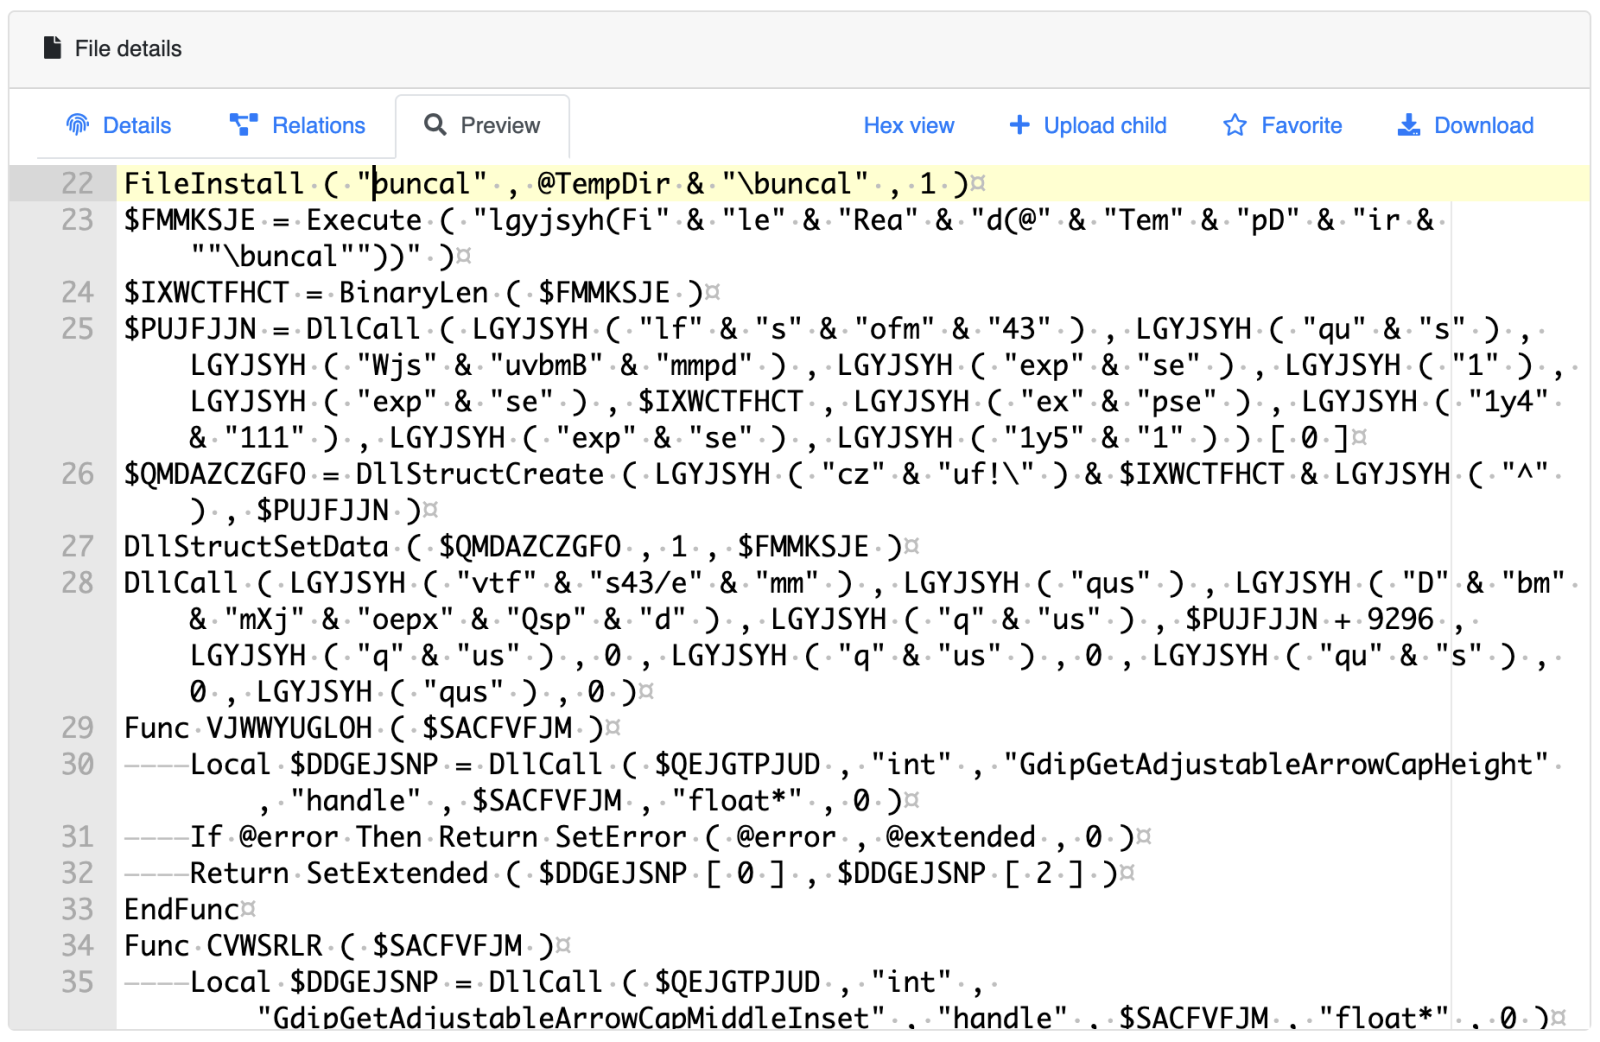Click the magnifier icon in the Preview tab

tap(436, 125)
